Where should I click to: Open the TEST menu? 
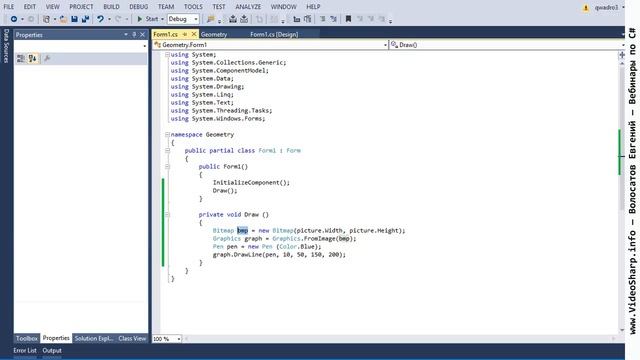click(219, 7)
